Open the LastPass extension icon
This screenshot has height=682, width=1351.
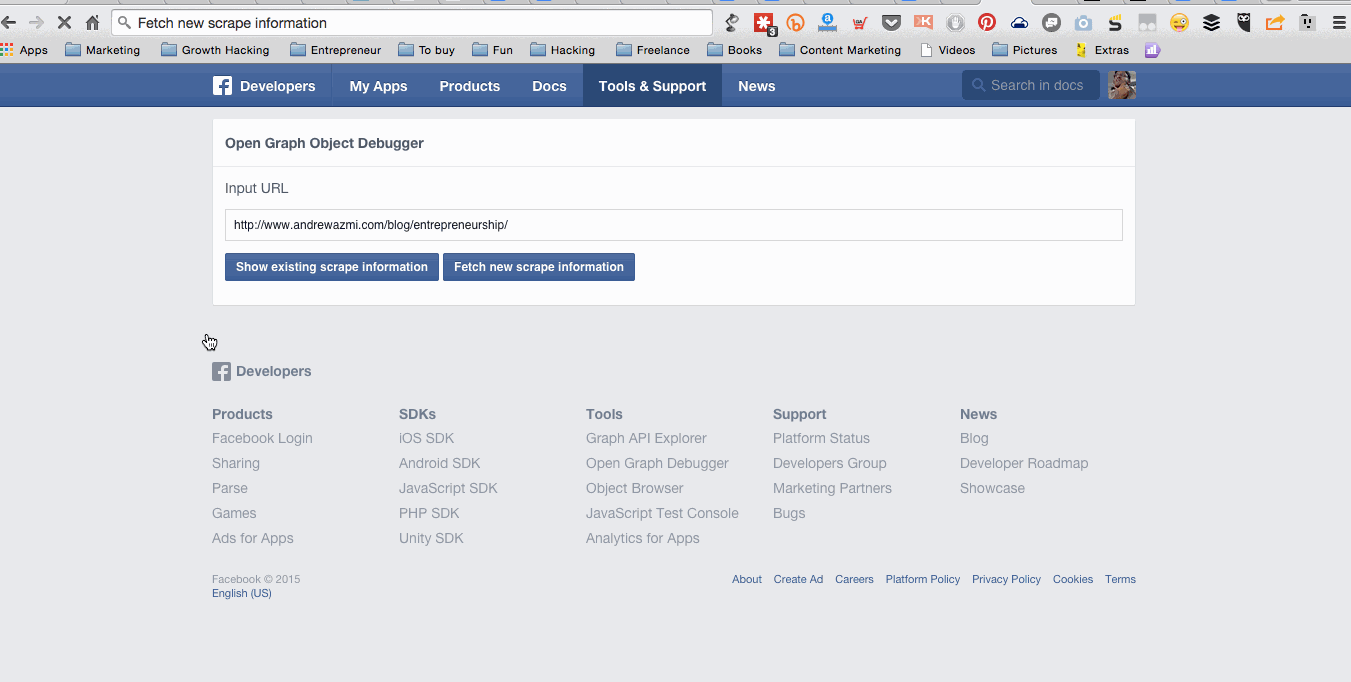point(765,22)
